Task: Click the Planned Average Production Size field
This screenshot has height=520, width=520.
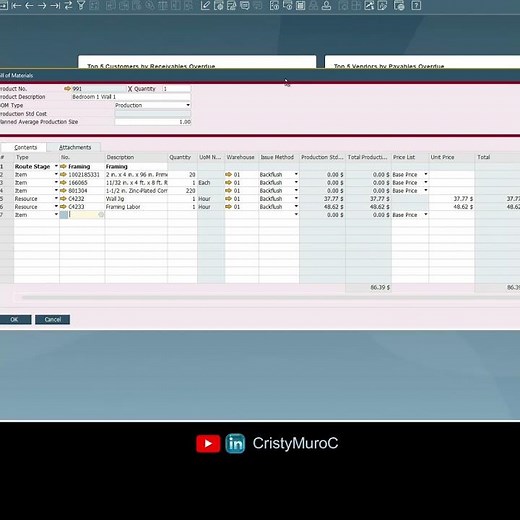Action: pyautogui.click(x=153, y=122)
